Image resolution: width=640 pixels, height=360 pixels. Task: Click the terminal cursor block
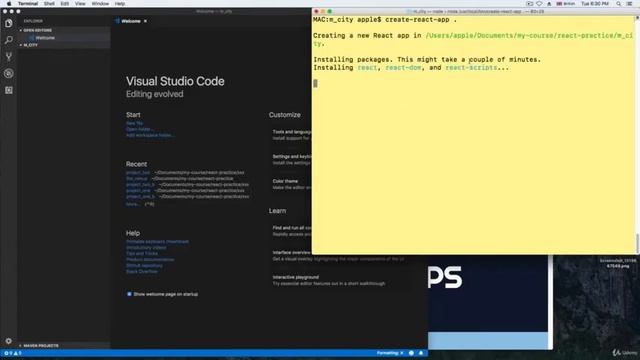coord(315,83)
